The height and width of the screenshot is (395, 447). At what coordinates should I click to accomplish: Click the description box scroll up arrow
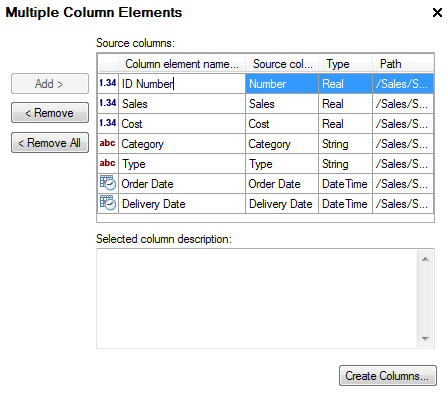(x=425, y=259)
